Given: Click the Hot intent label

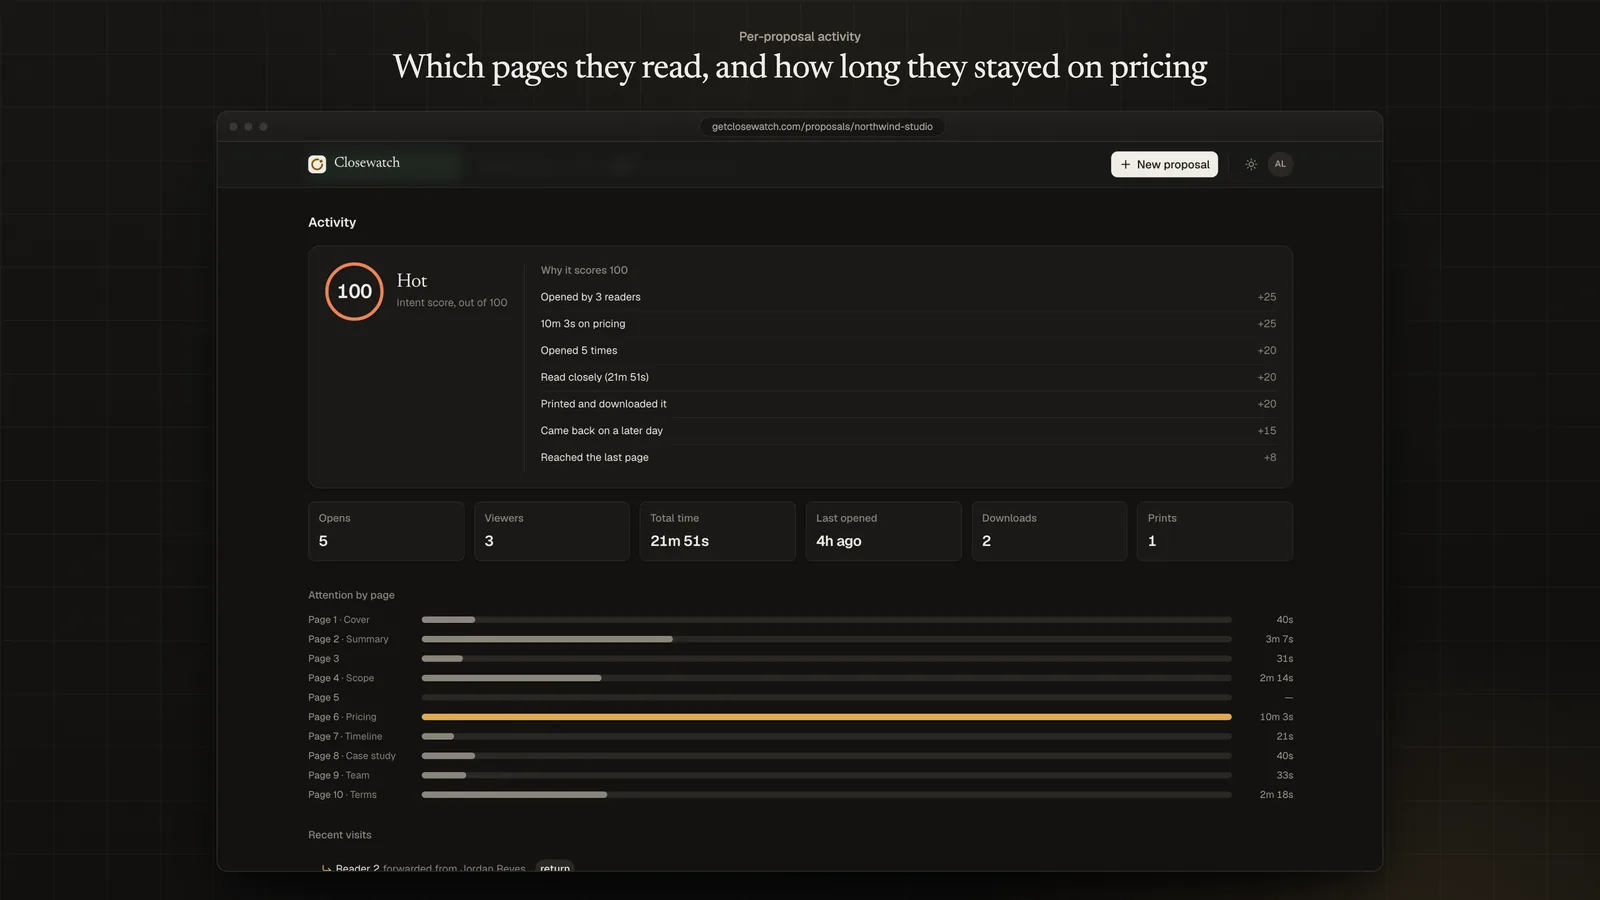Looking at the screenshot, I should pyautogui.click(x=412, y=281).
